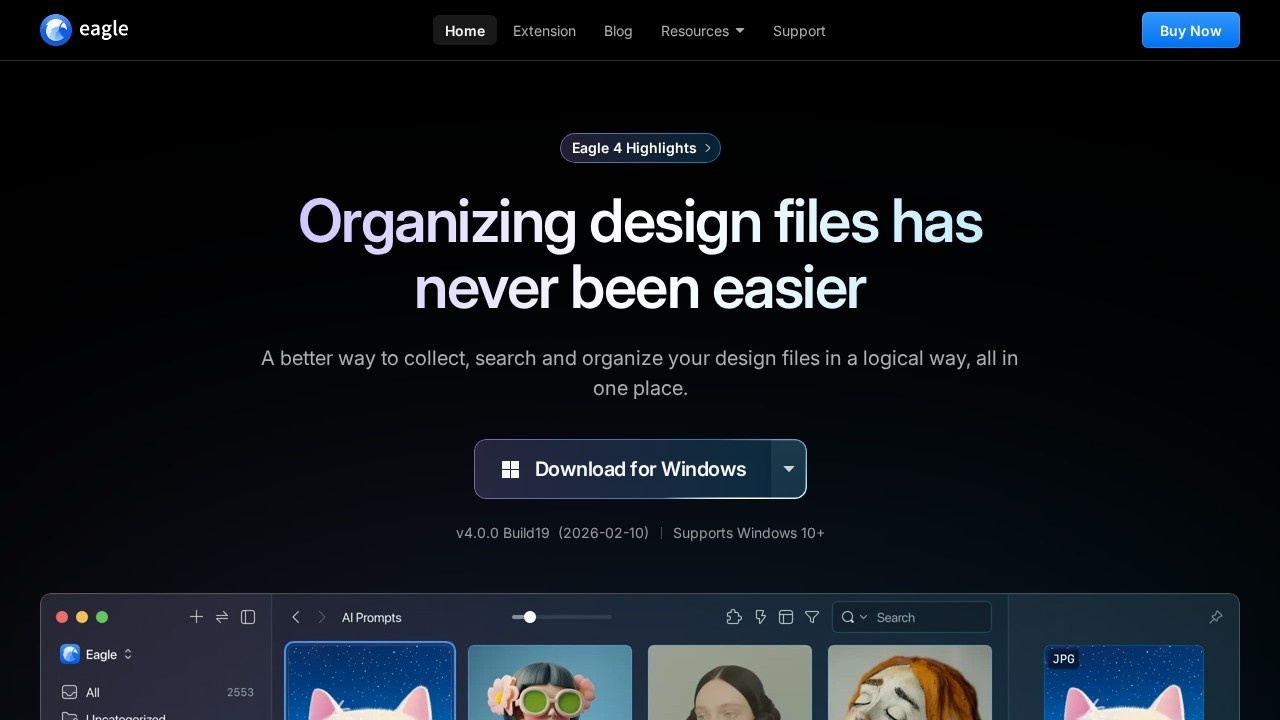Click the pin icon in inspector panel
Screen dimensions: 1280x720
pyautogui.click(x=1216, y=617)
